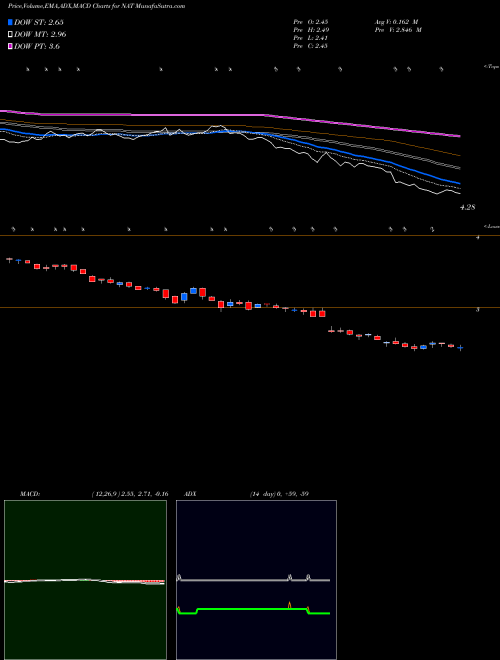Click the 'Pre V: 2.846 M' volume text
This screenshot has width=500, height=660.
(x=398, y=30)
